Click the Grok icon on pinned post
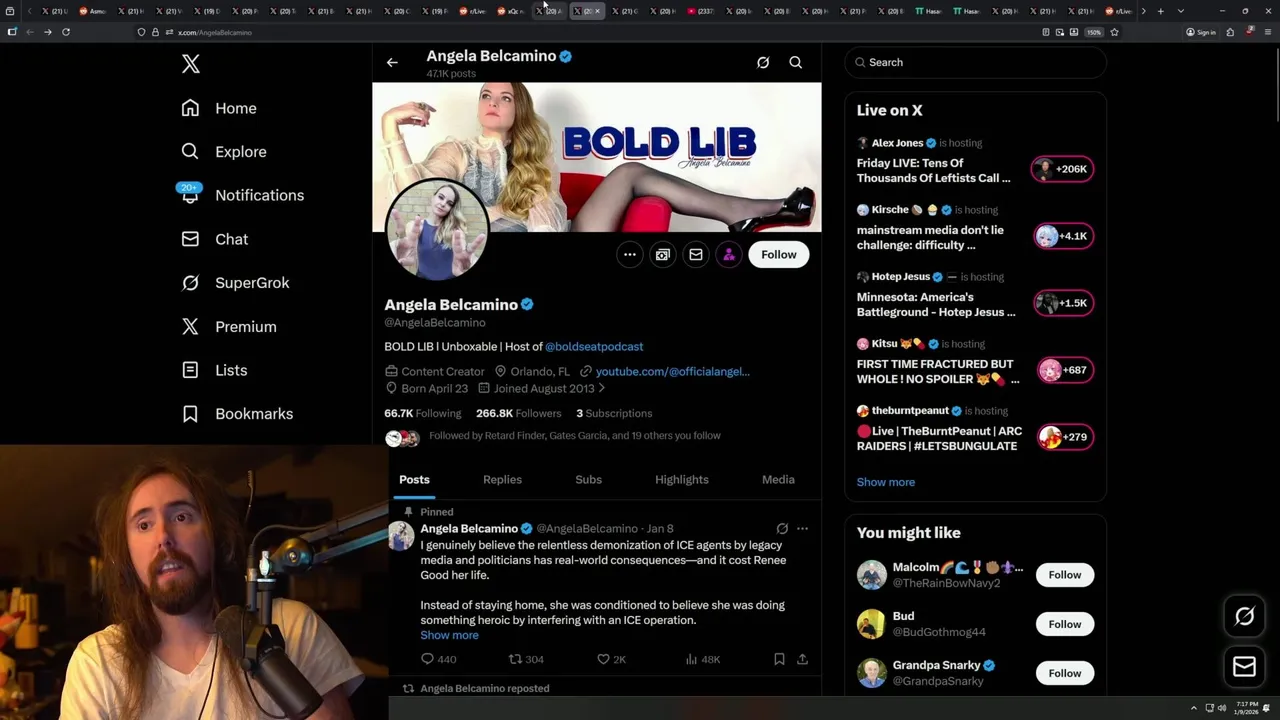Screen dimensions: 1280x720 point(782,528)
